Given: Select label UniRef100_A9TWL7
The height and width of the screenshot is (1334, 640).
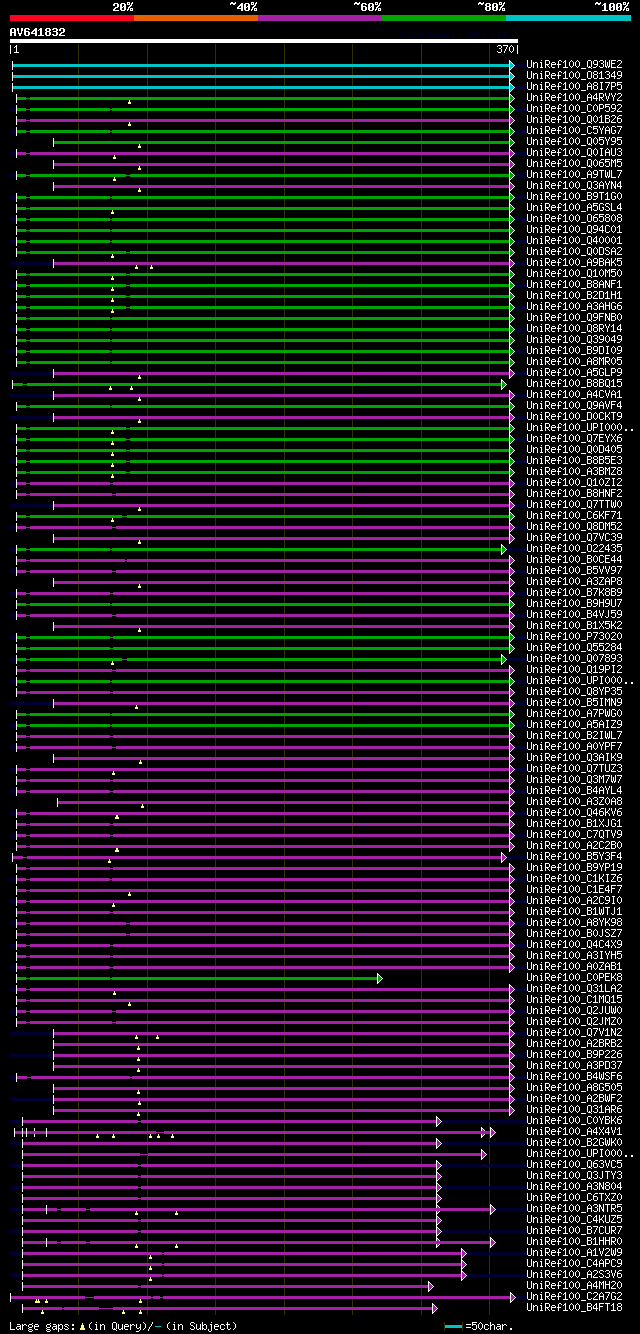Looking at the screenshot, I should tap(574, 175).
